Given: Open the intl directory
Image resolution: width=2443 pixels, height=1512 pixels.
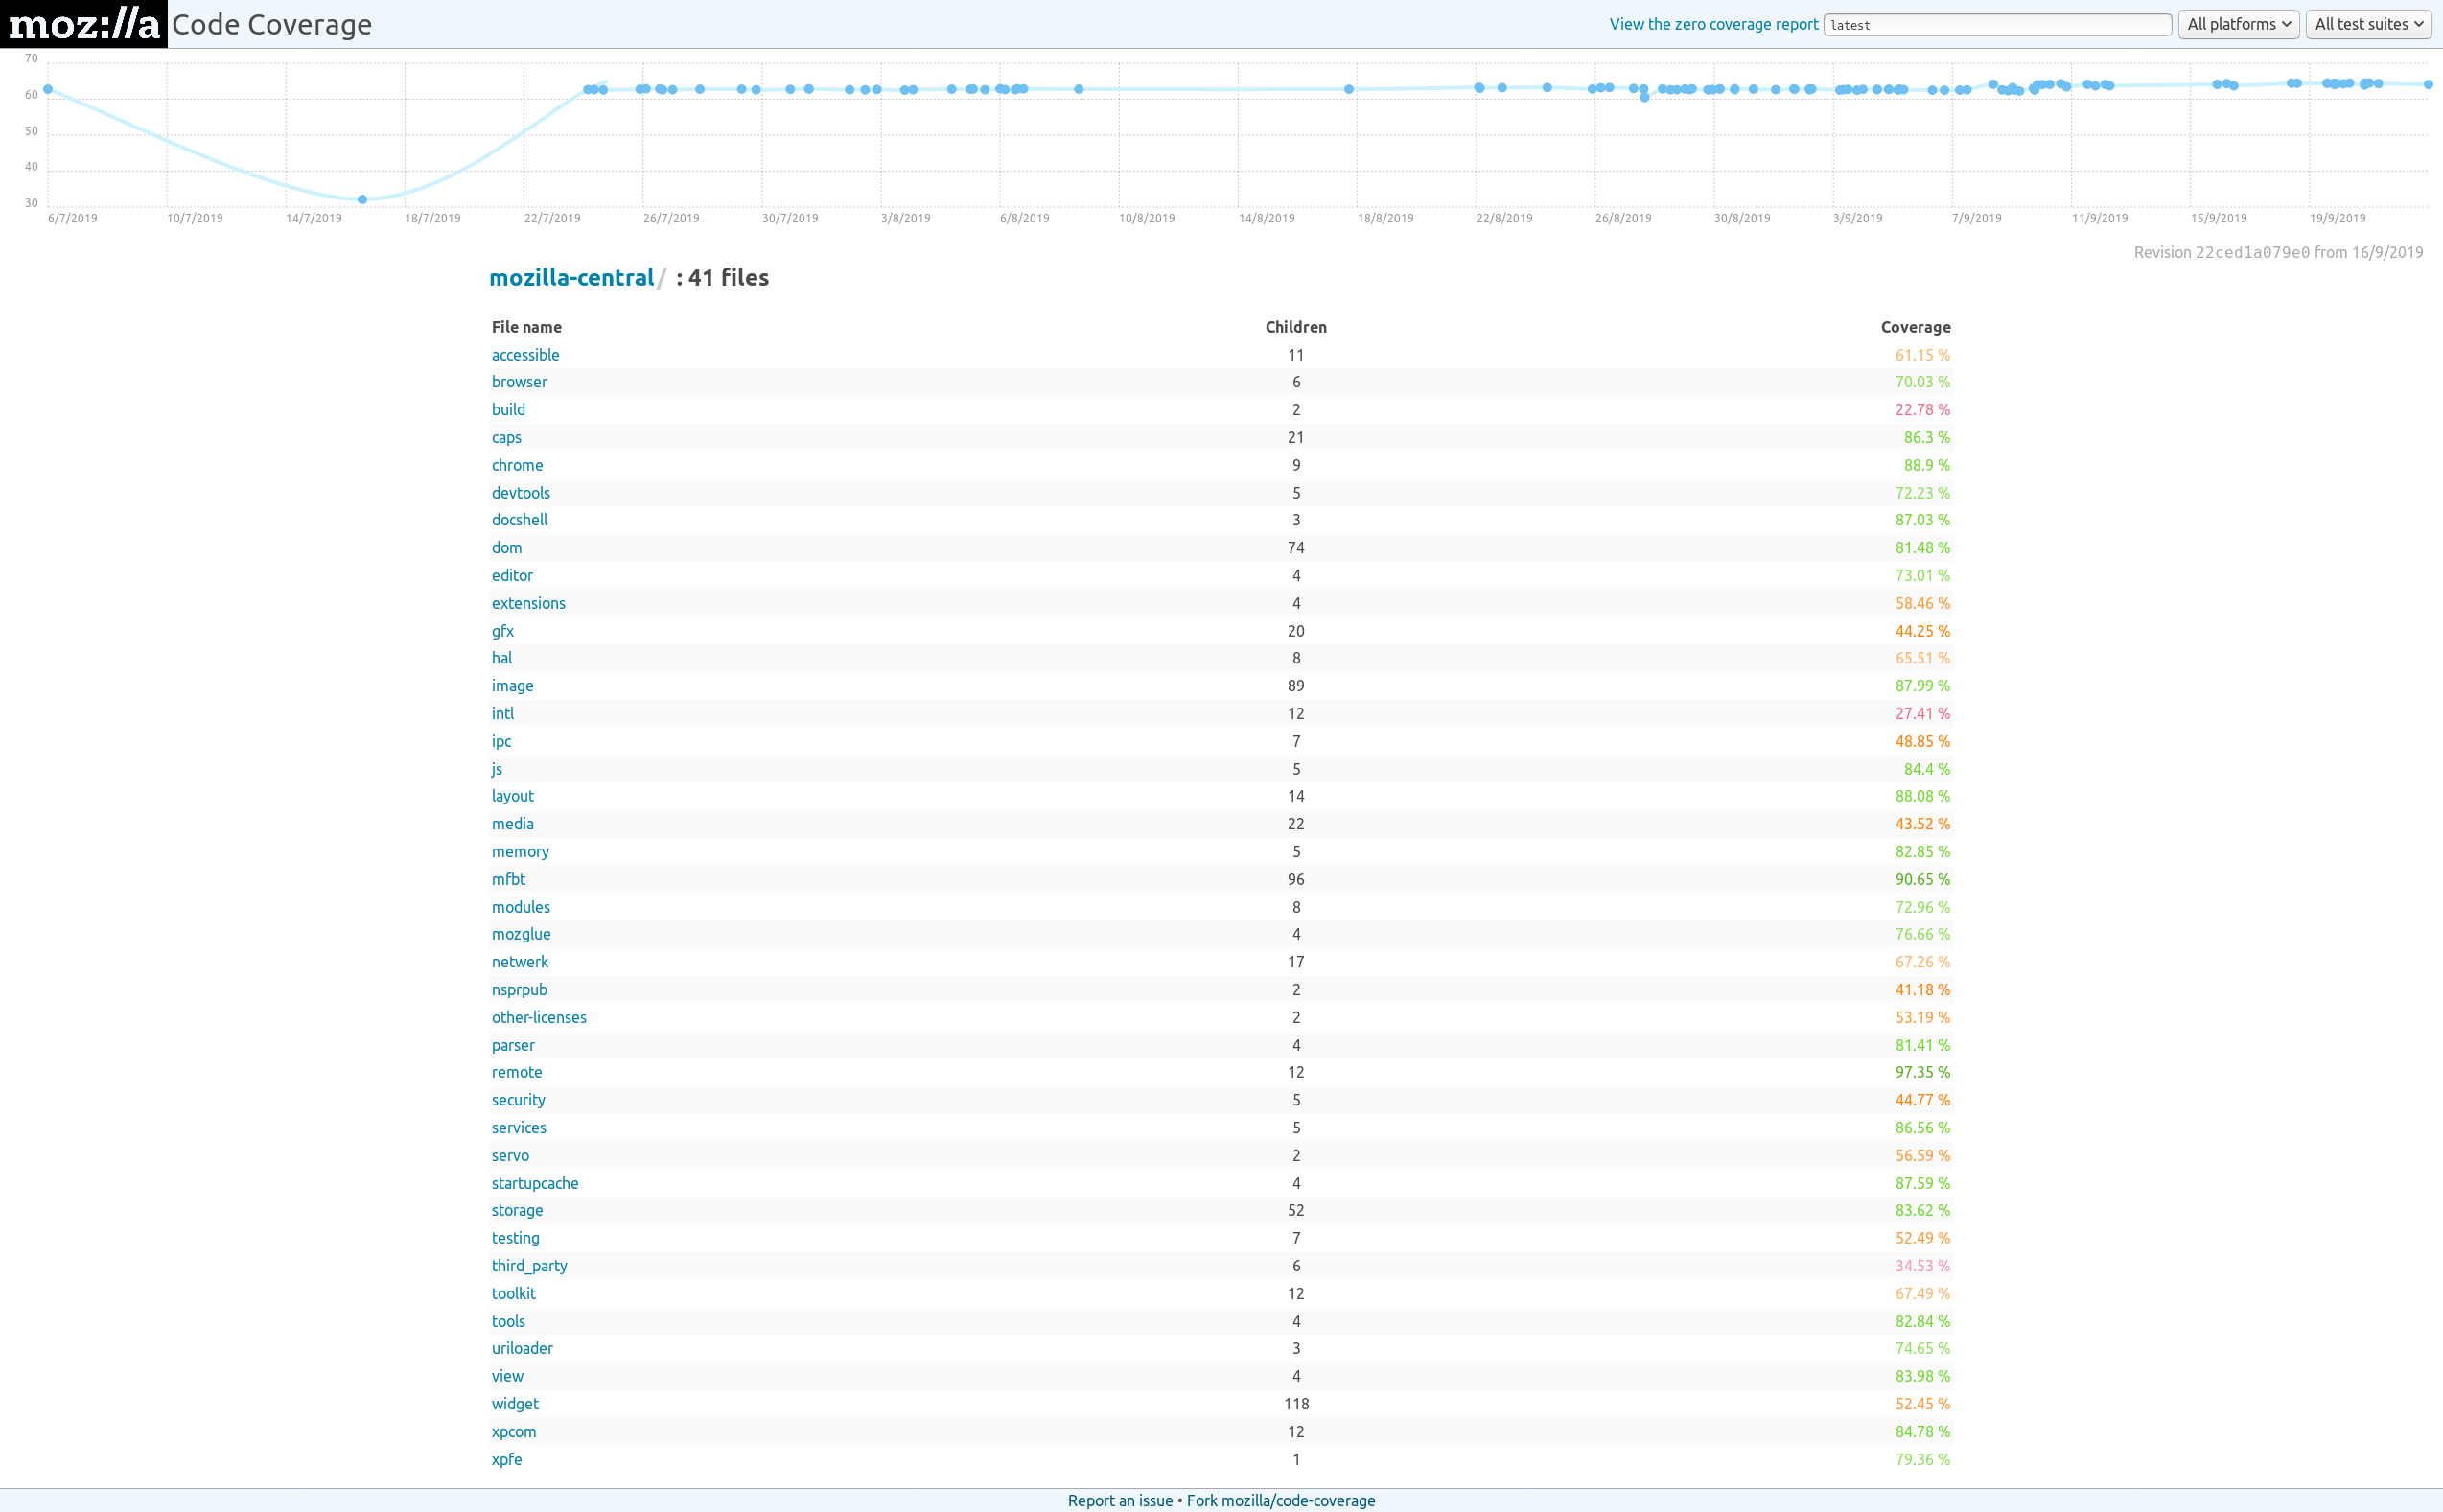Looking at the screenshot, I should 502,714.
